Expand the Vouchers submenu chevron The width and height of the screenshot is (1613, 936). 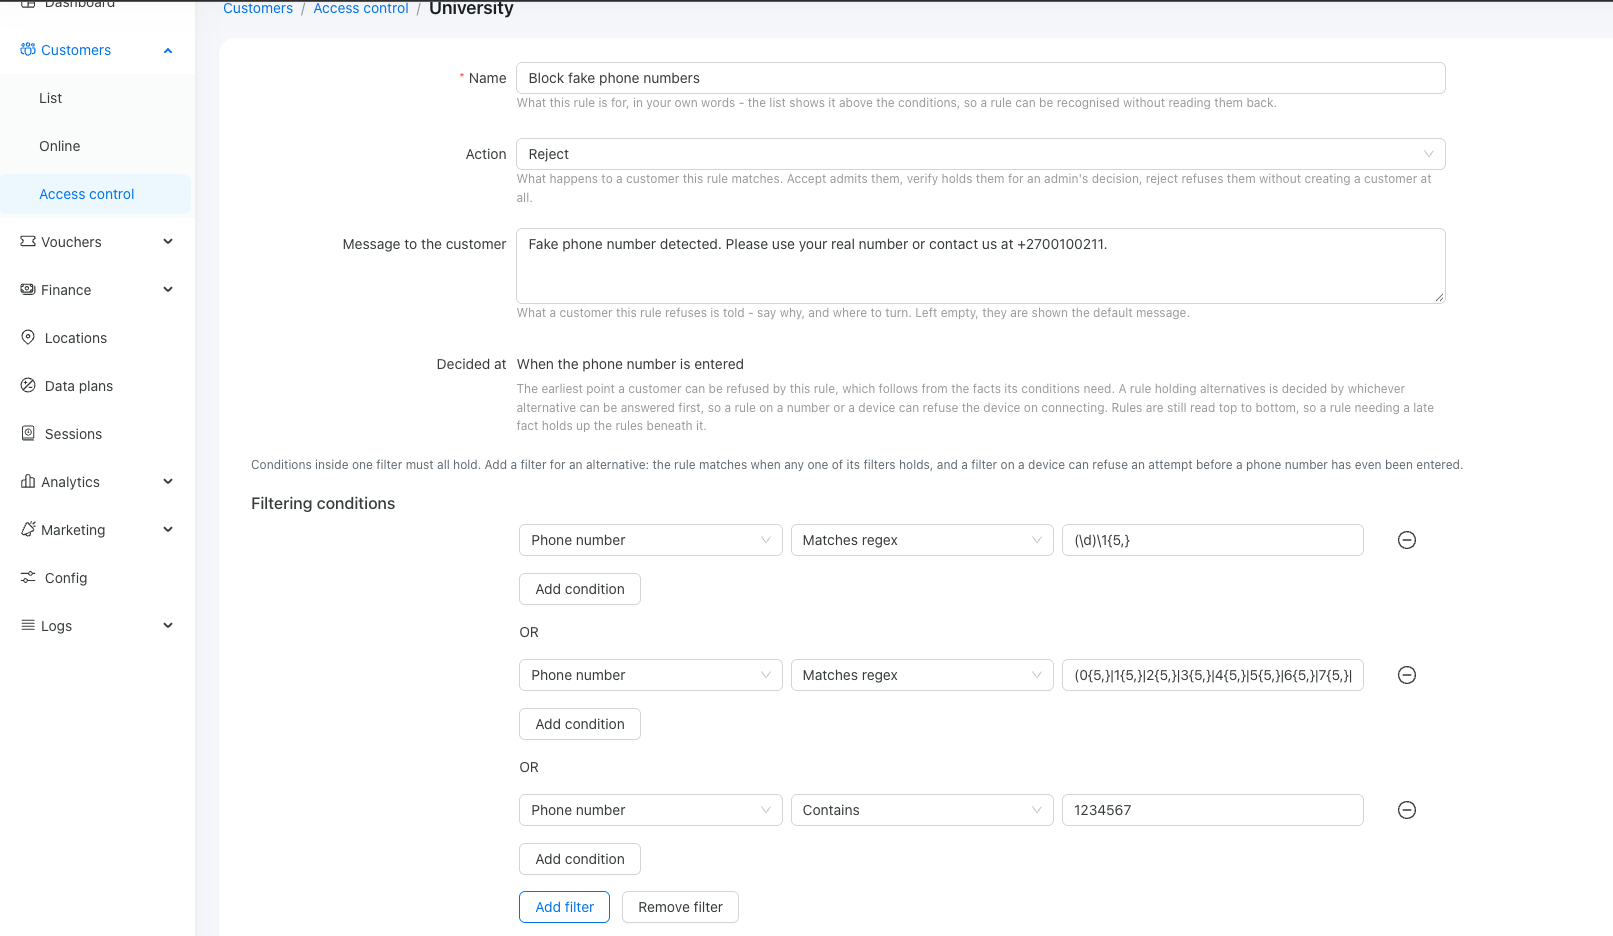tap(168, 241)
